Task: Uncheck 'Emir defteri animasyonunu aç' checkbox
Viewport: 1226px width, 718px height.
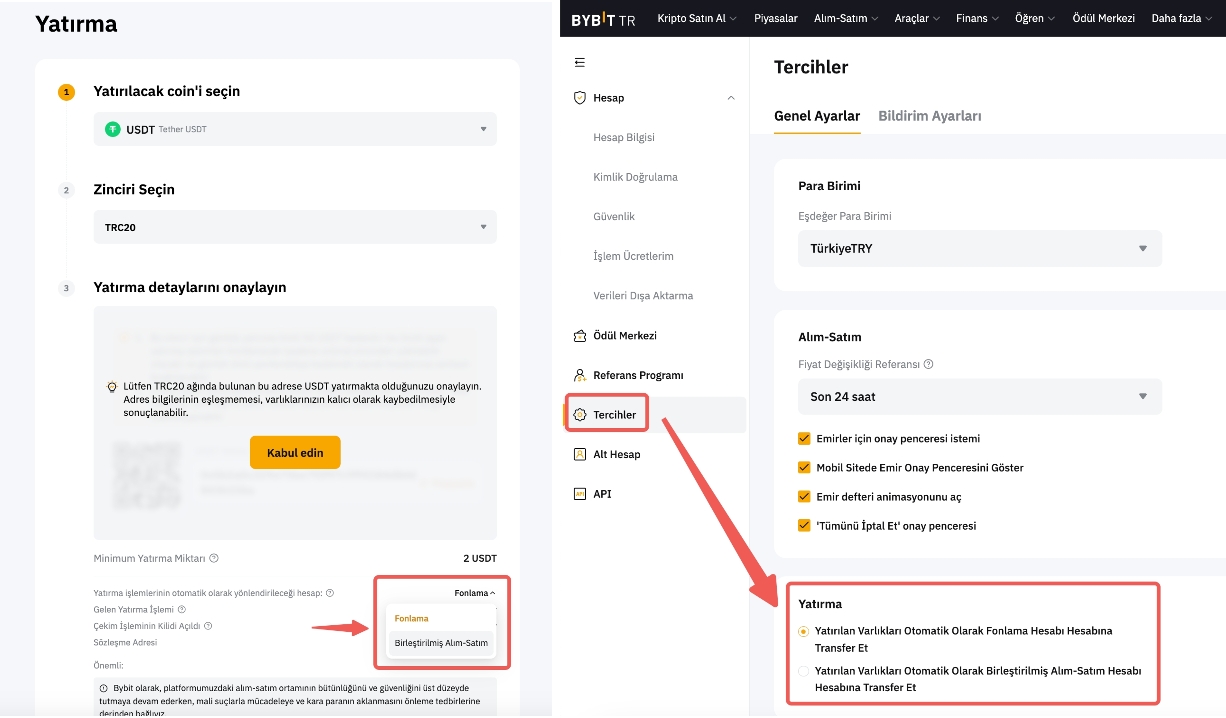Action: pyautogui.click(x=804, y=496)
